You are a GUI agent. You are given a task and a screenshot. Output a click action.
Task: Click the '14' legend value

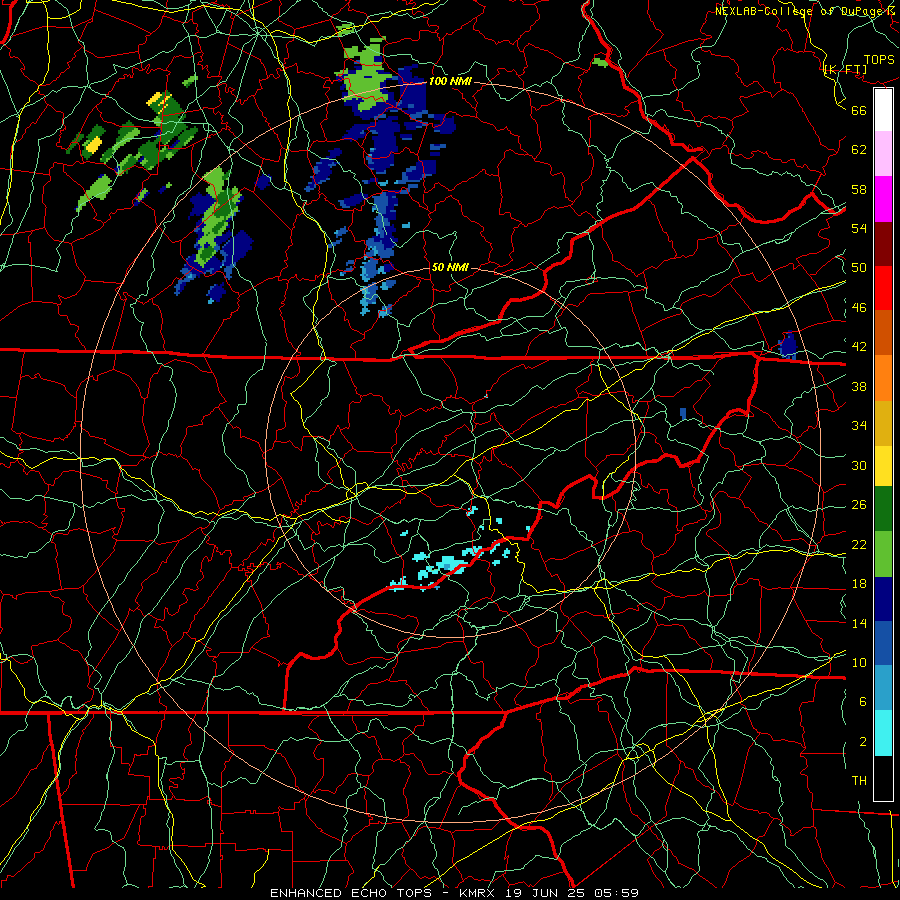(859, 623)
